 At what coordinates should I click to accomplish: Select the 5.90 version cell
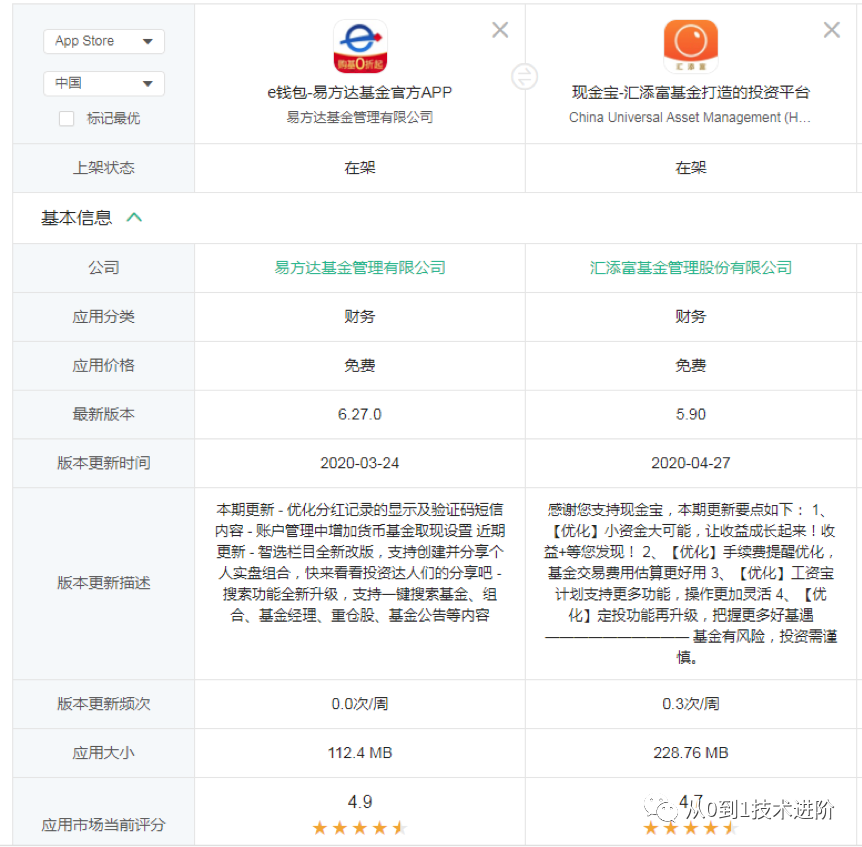690,414
